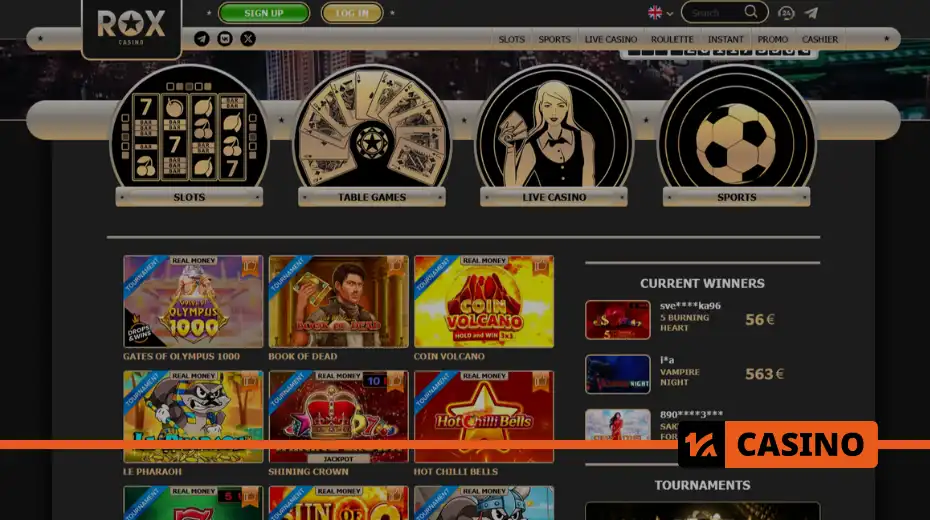Click the Coin Volcano title link
Screen dimensions: 930x520
(x=449, y=356)
